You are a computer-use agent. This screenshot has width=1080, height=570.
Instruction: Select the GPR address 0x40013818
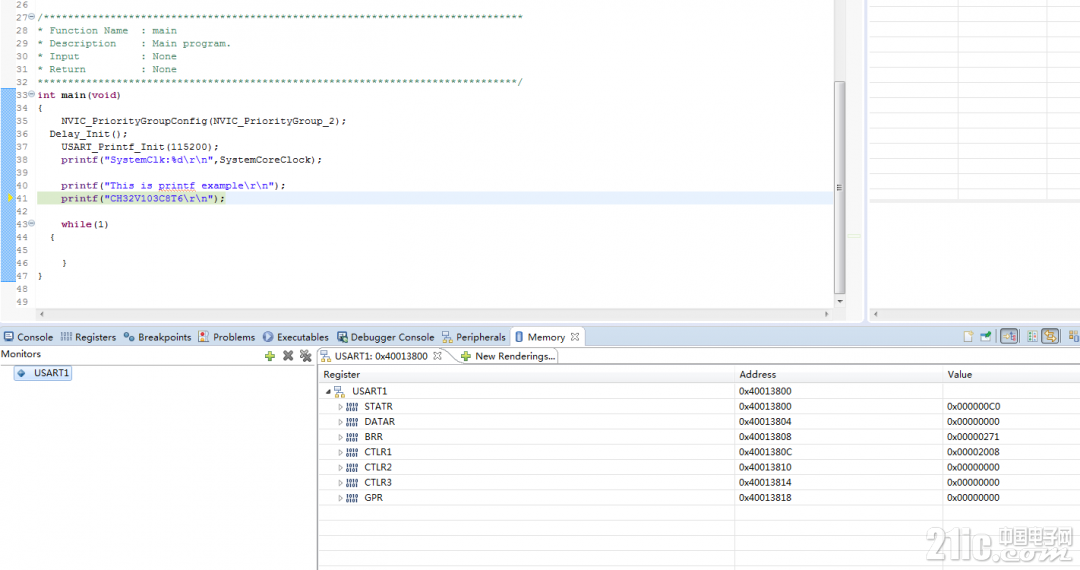point(765,498)
